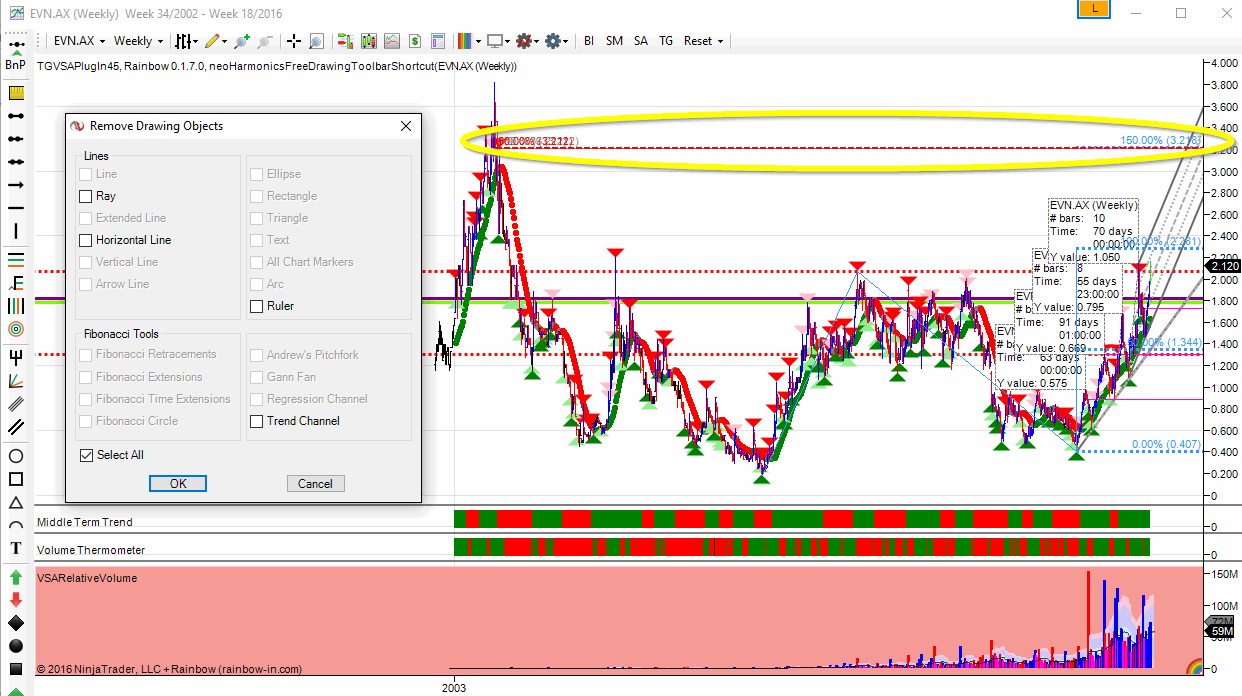Select the Horizontal Line sidebar tool
Viewport: 1242px width, 696px height.
[15, 208]
